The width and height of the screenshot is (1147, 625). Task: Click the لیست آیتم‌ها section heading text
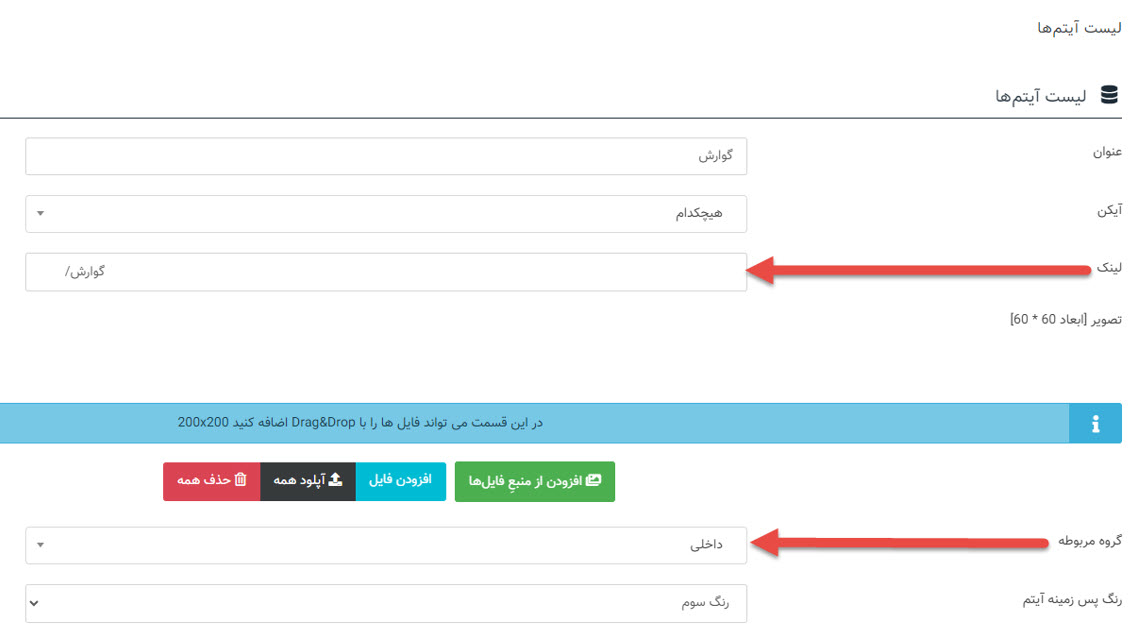(1040, 96)
